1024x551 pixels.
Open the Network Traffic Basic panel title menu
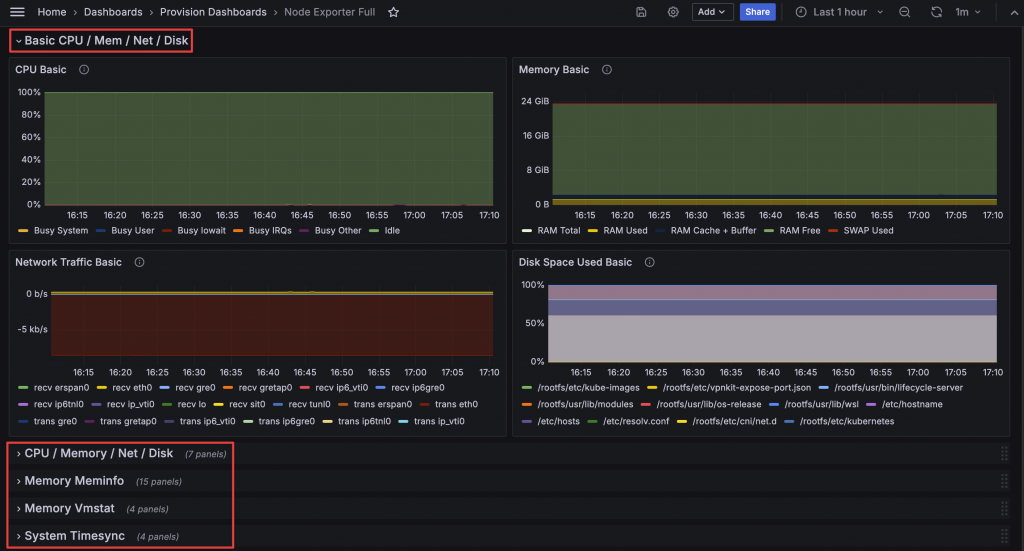[69, 262]
